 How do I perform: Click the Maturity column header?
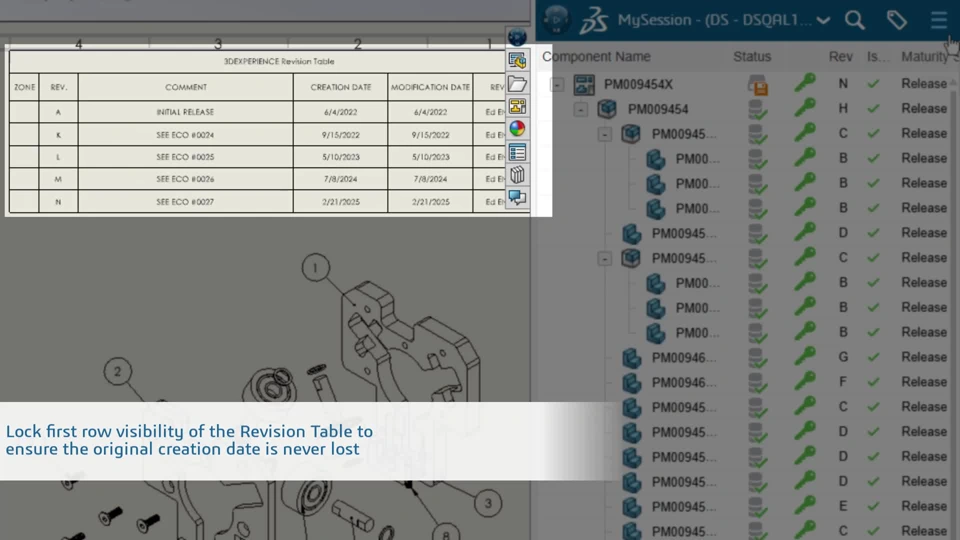924,56
